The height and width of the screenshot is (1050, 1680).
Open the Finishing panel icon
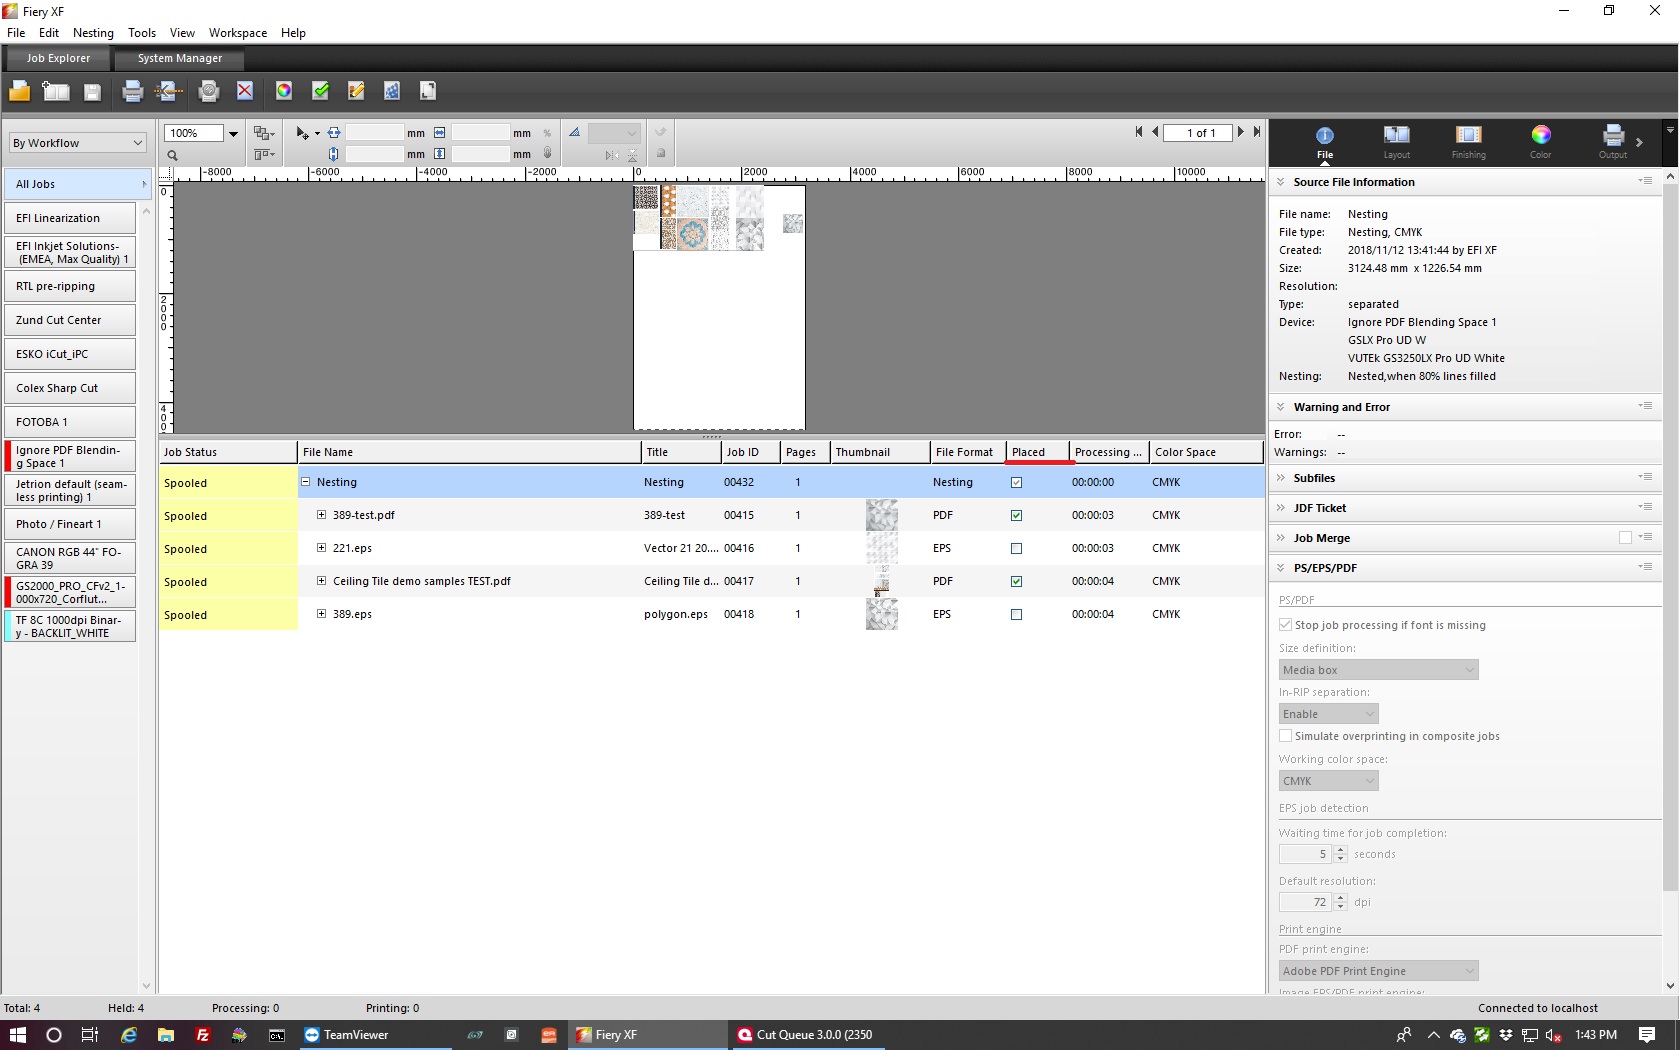pos(1468,141)
